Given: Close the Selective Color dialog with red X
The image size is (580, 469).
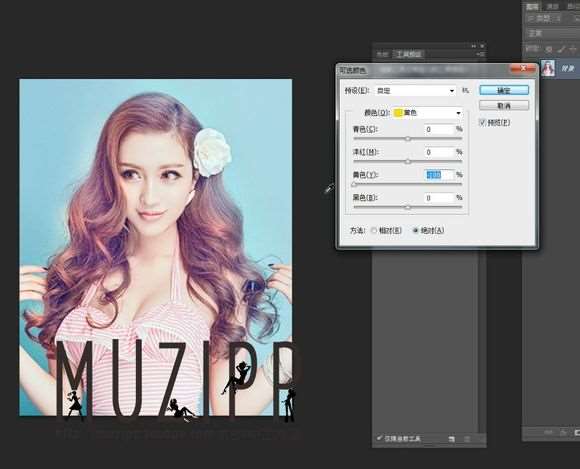Looking at the screenshot, I should [523, 68].
